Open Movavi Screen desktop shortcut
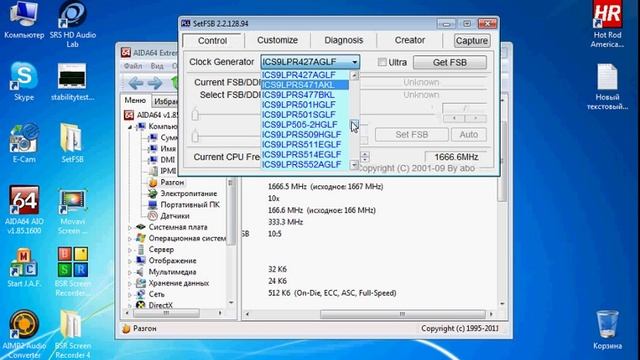Viewport: 640px width, 360px height. pyautogui.click(x=73, y=211)
